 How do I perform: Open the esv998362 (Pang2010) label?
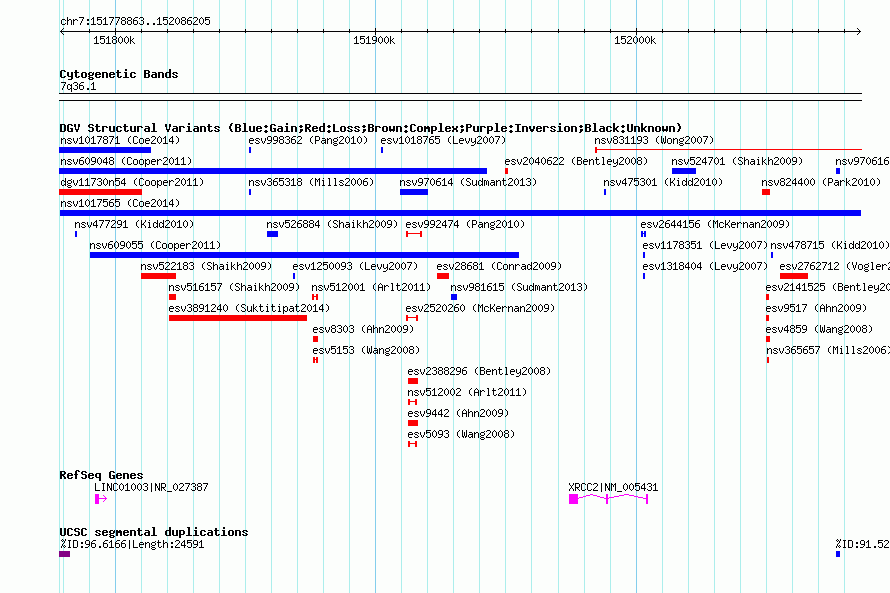coord(308,140)
